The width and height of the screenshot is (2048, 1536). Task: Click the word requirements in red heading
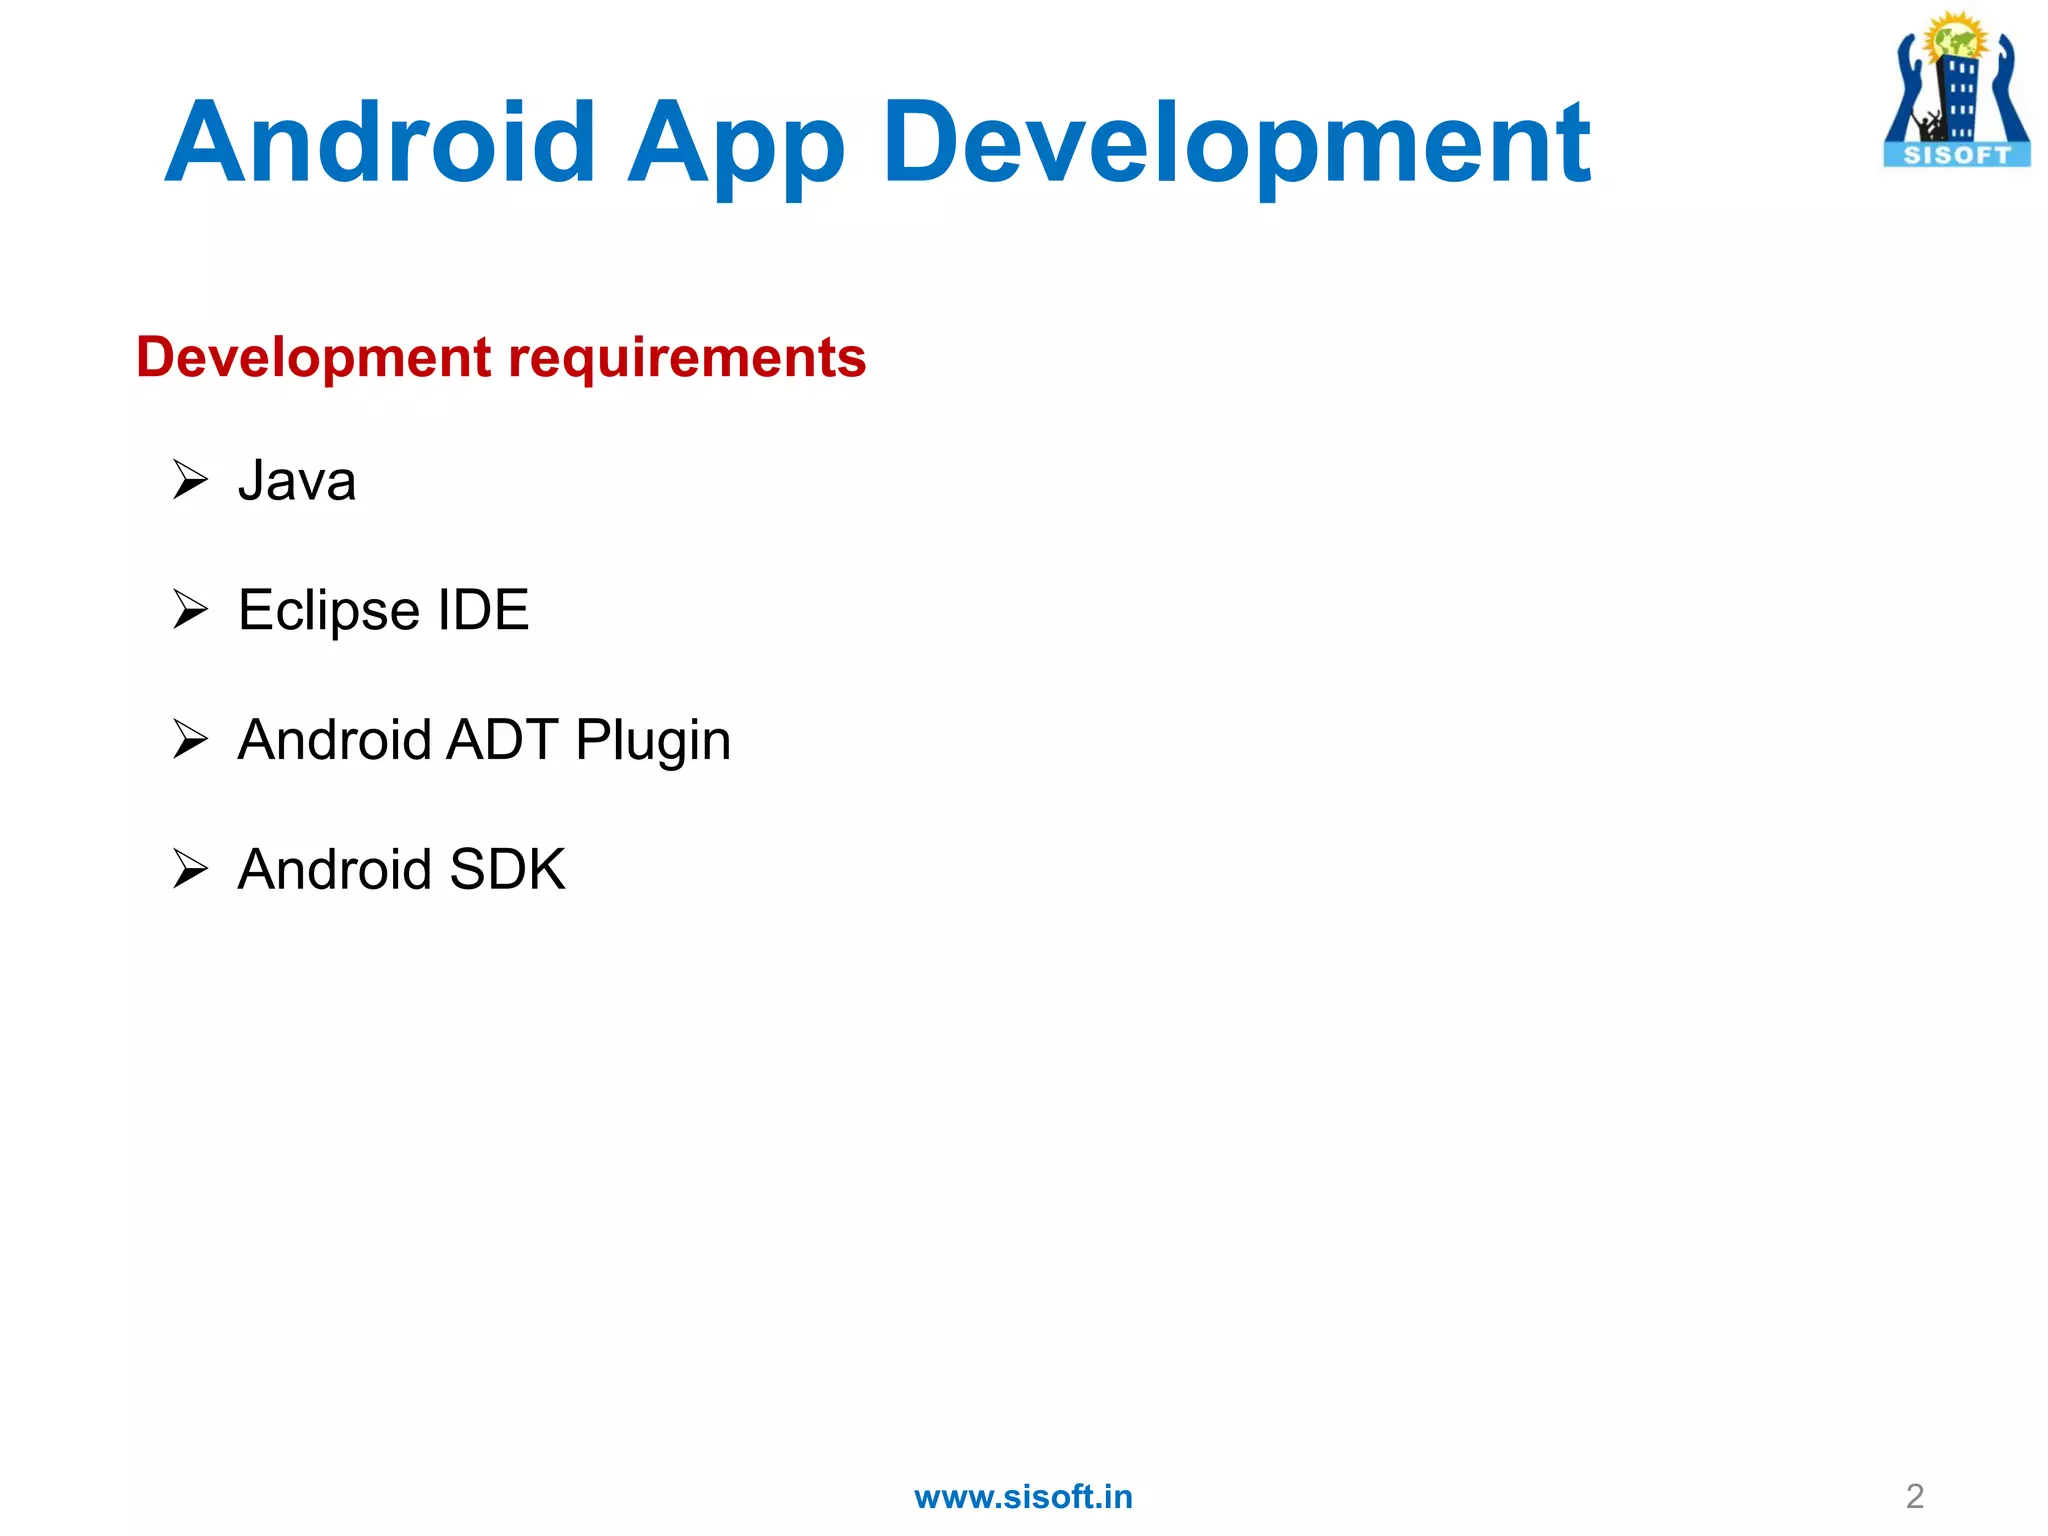pyautogui.click(x=687, y=358)
